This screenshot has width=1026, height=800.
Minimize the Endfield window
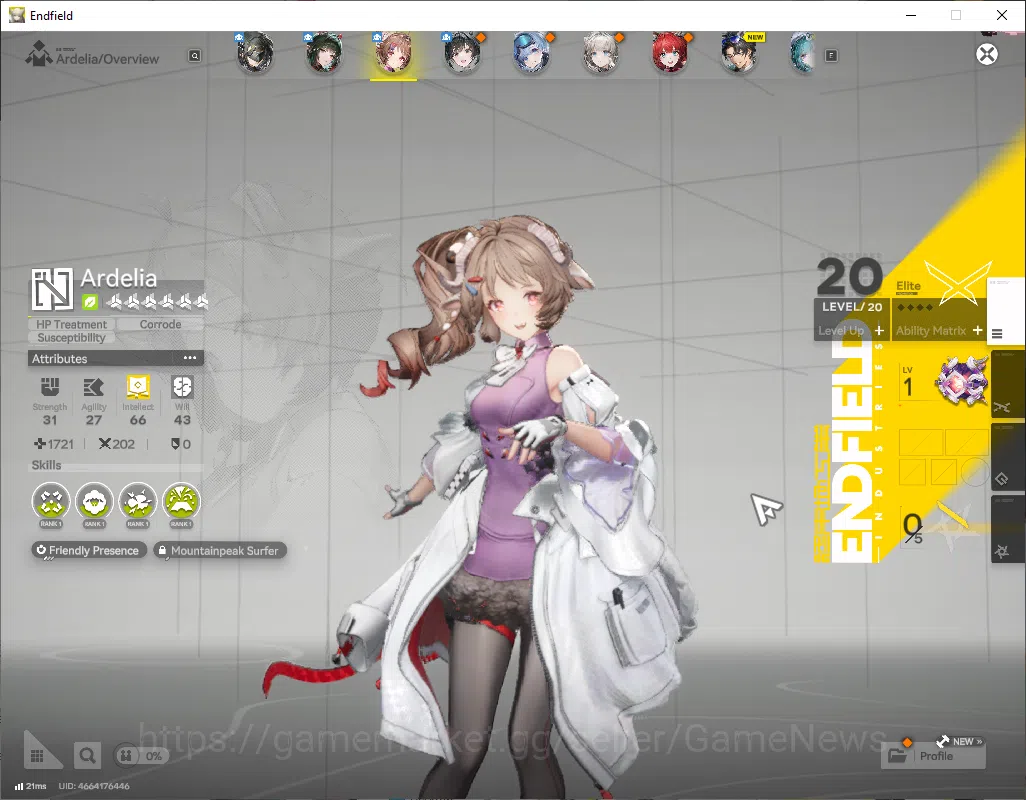(911, 15)
